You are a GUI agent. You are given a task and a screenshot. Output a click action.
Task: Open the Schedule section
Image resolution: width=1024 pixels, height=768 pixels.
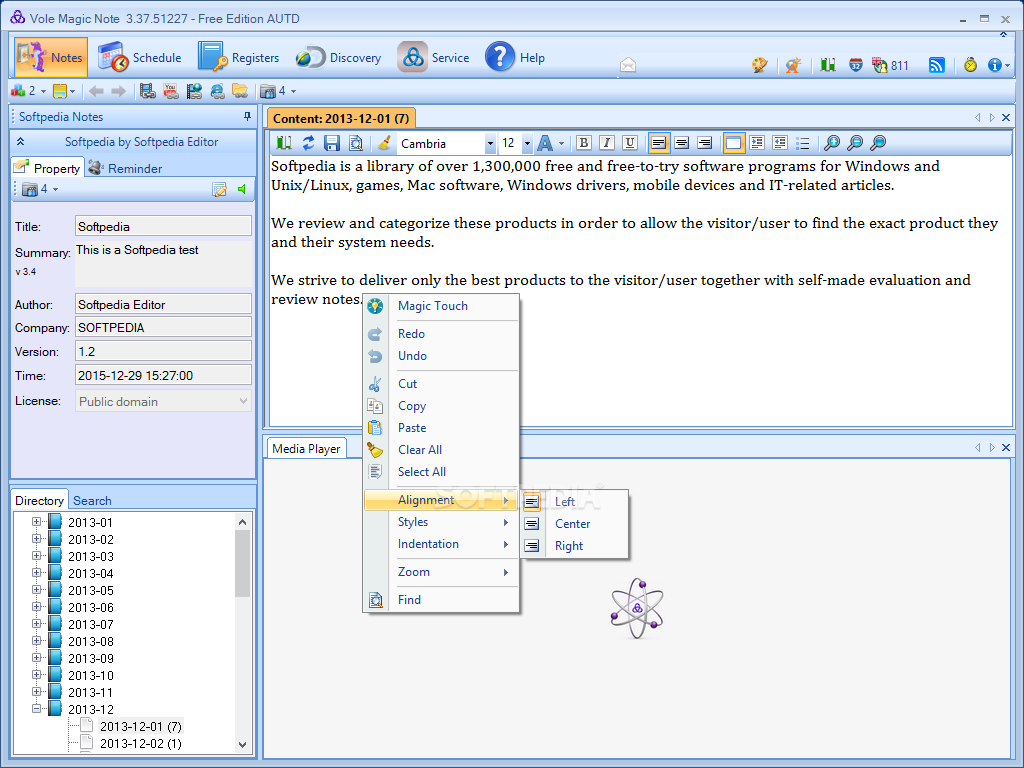tap(140, 57)
